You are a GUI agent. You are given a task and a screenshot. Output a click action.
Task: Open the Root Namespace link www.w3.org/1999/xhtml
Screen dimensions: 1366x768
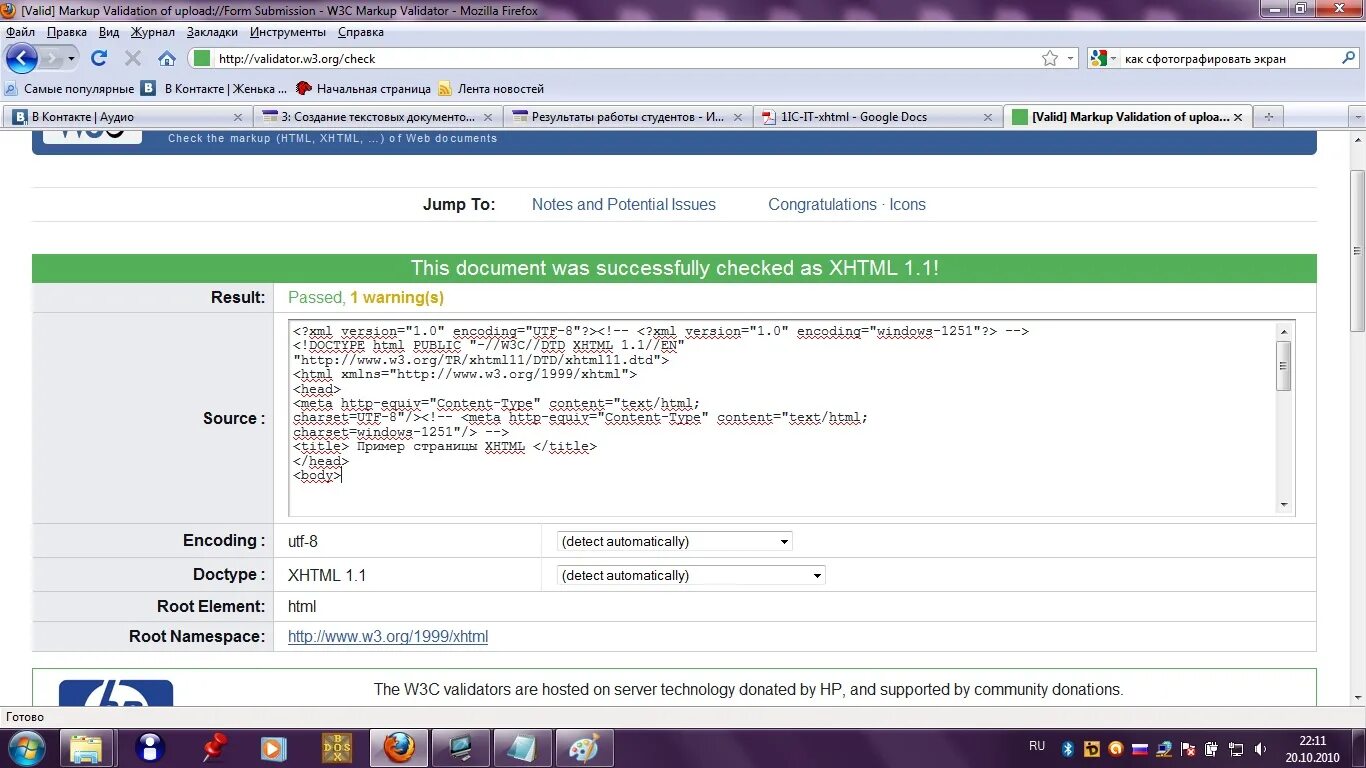point(388,636)
